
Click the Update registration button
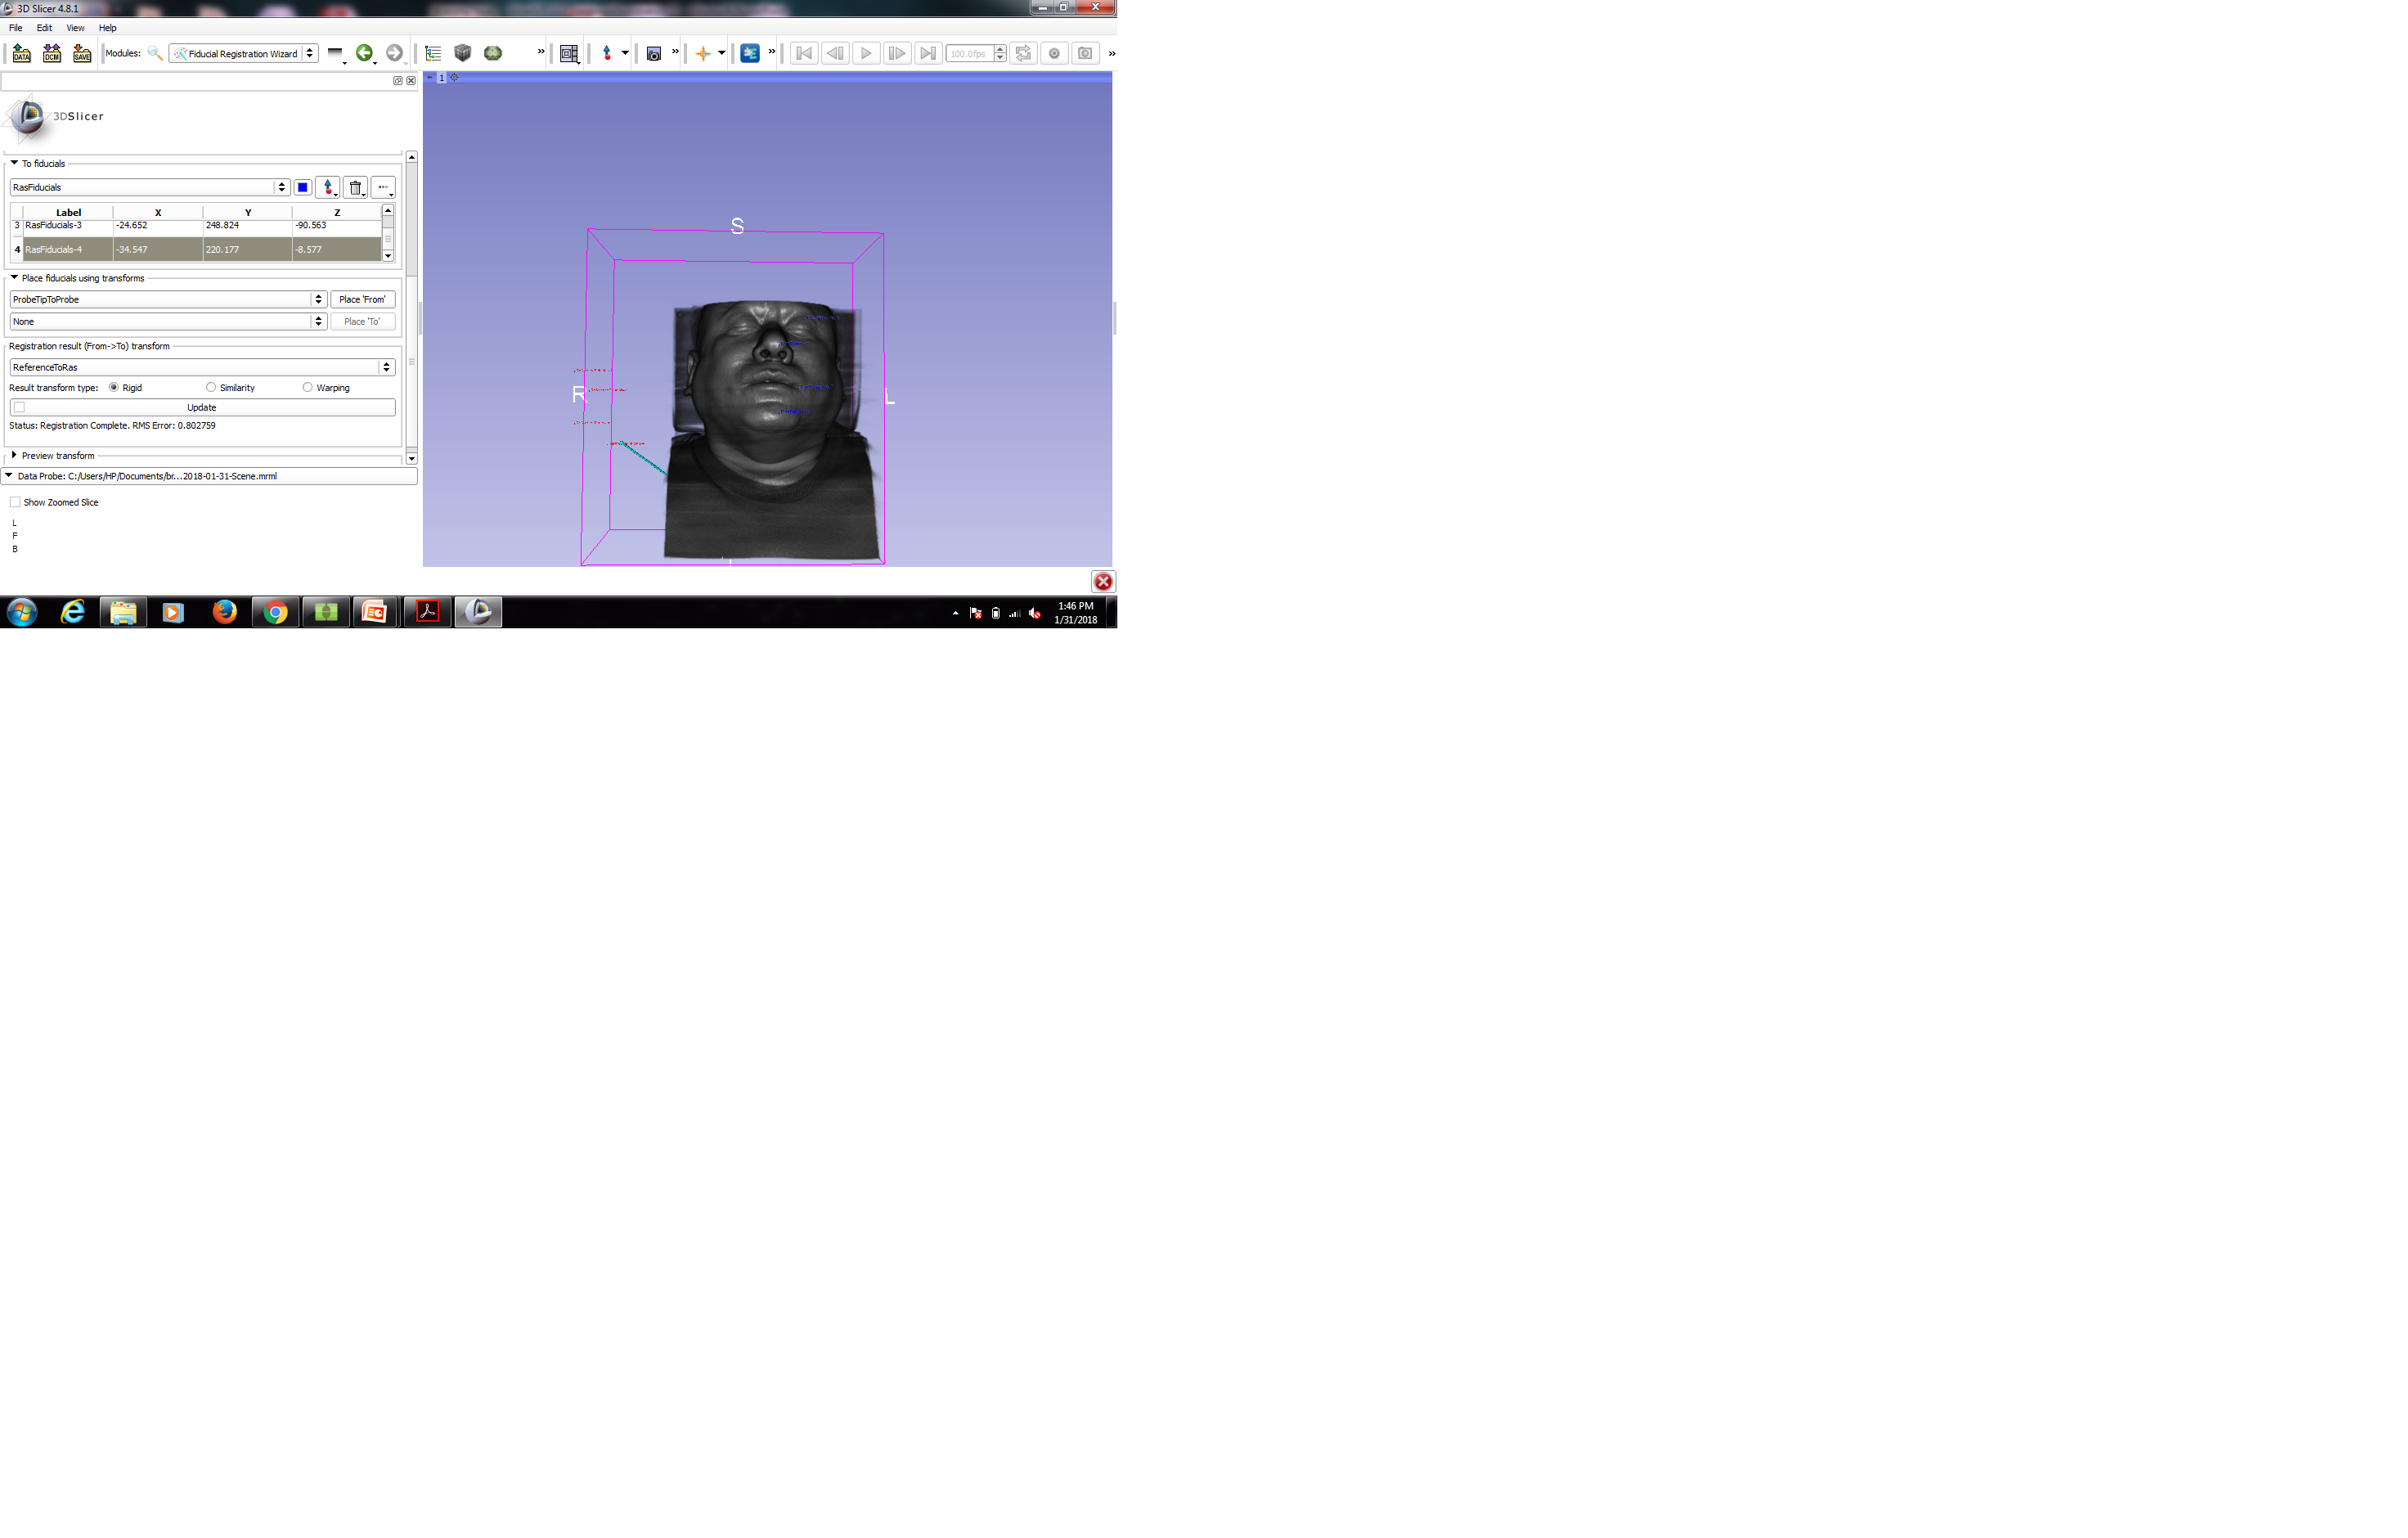202,407
